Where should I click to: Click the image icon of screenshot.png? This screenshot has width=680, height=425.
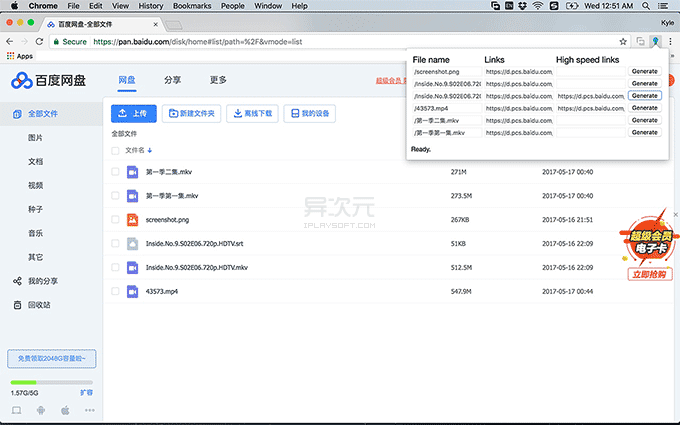click(x=132, y=220)
